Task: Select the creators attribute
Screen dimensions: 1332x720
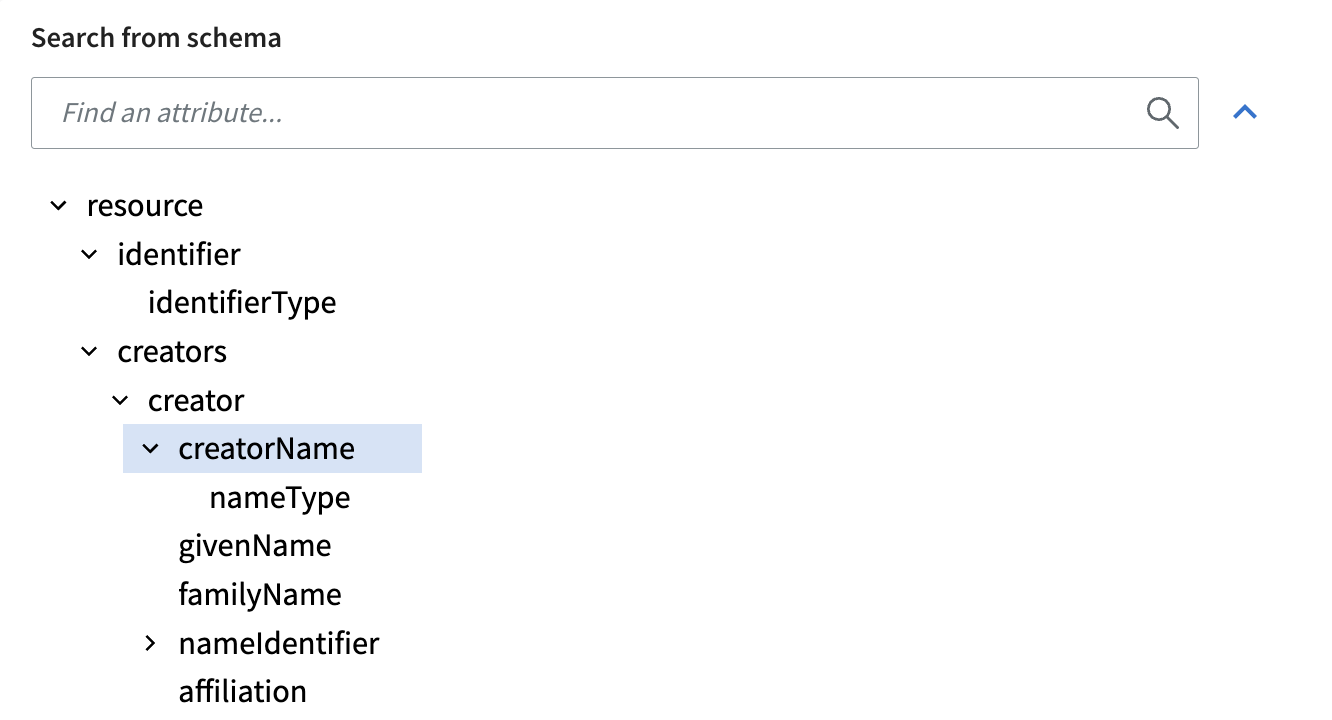Action: click(x=172, y=352)
